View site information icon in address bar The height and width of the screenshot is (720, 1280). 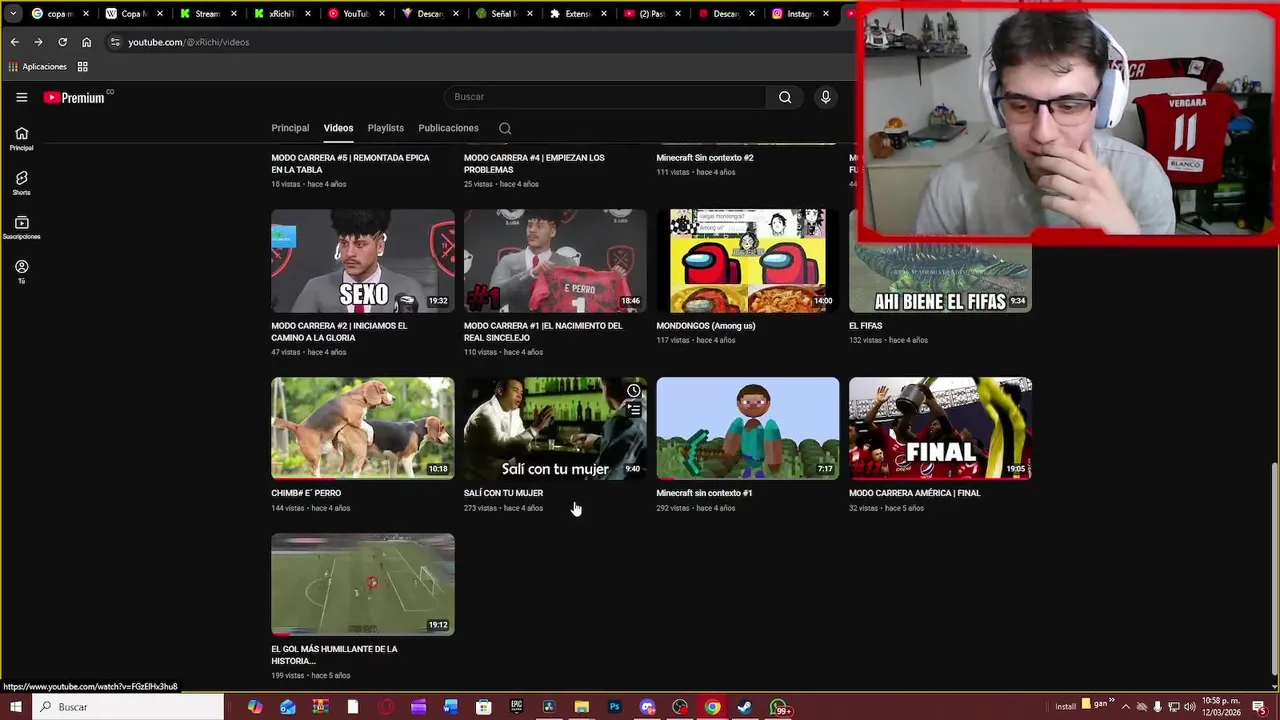click(x=115, y=42)
